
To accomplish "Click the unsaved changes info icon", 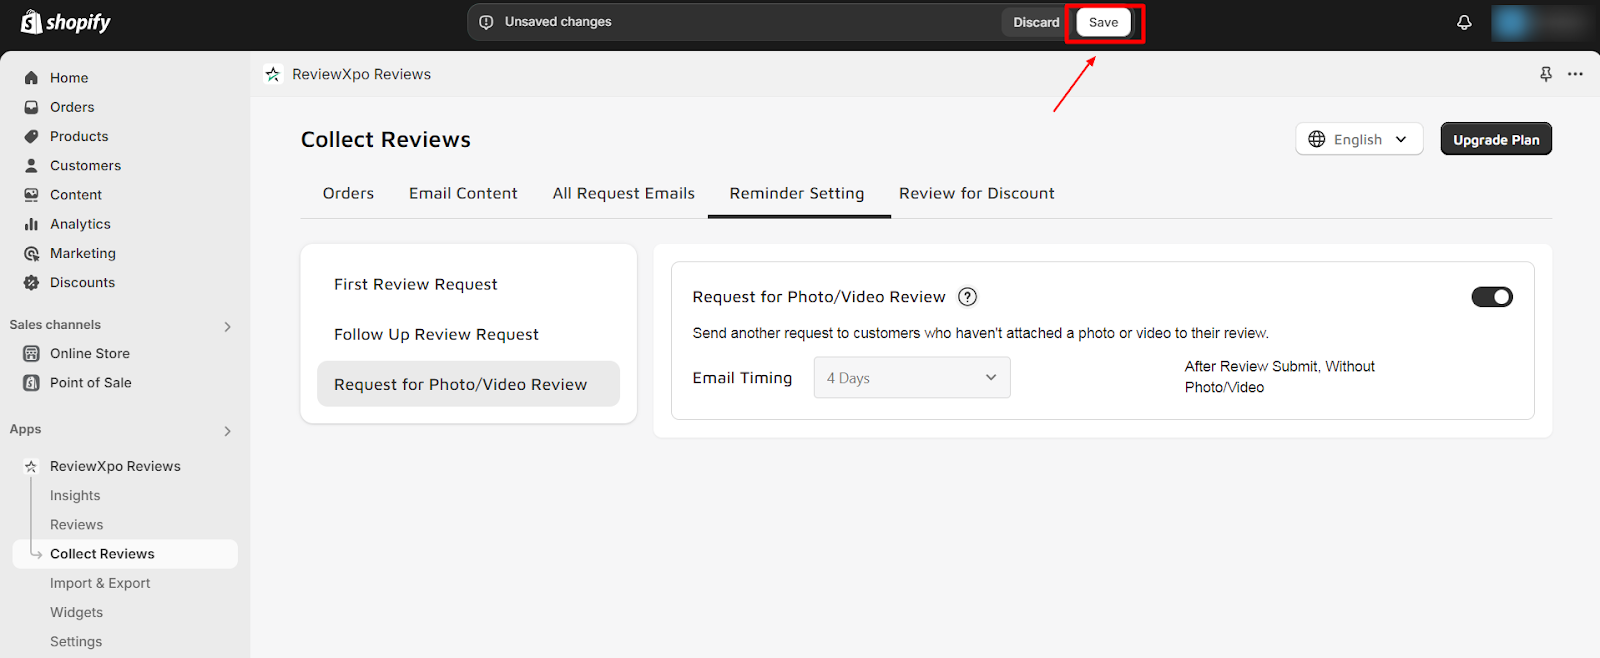I will (486, 22).
